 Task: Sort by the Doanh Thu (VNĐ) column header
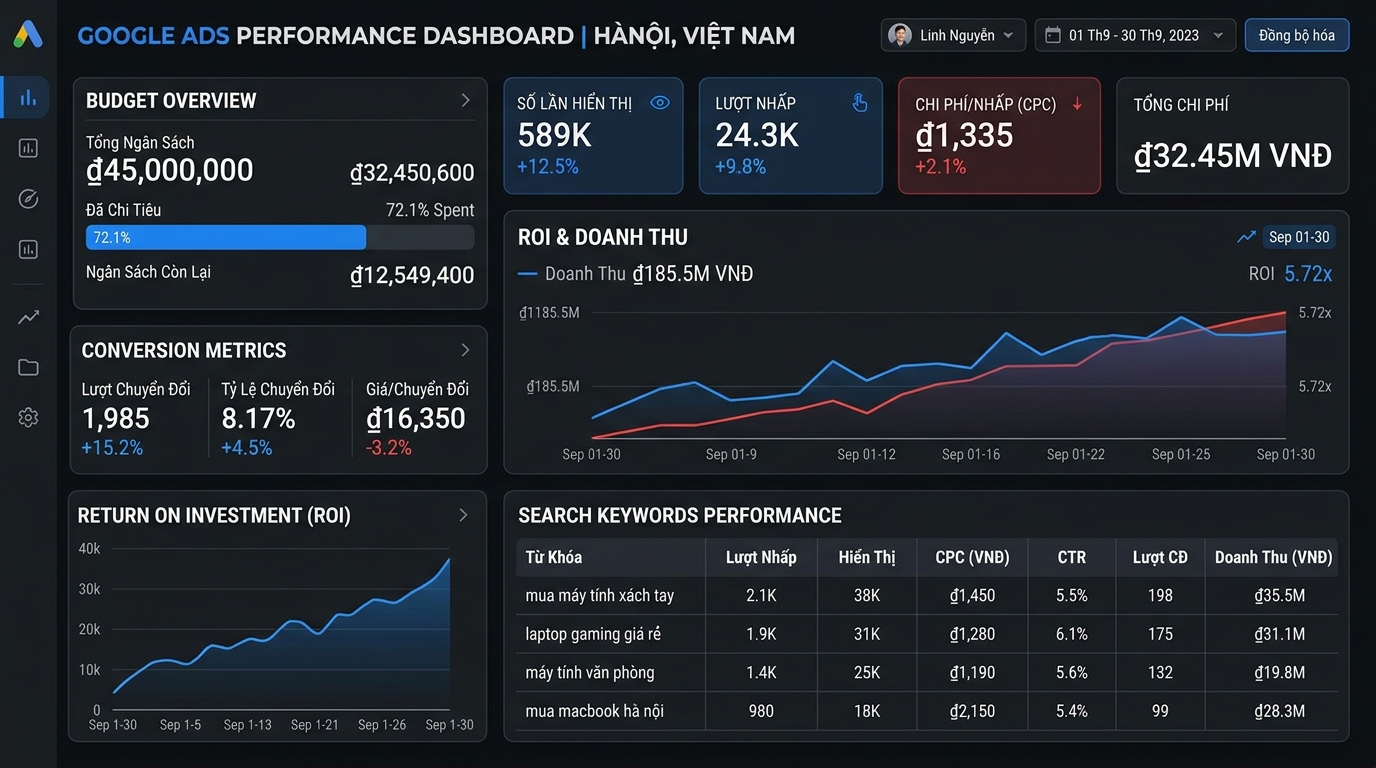pos(1274,557)
